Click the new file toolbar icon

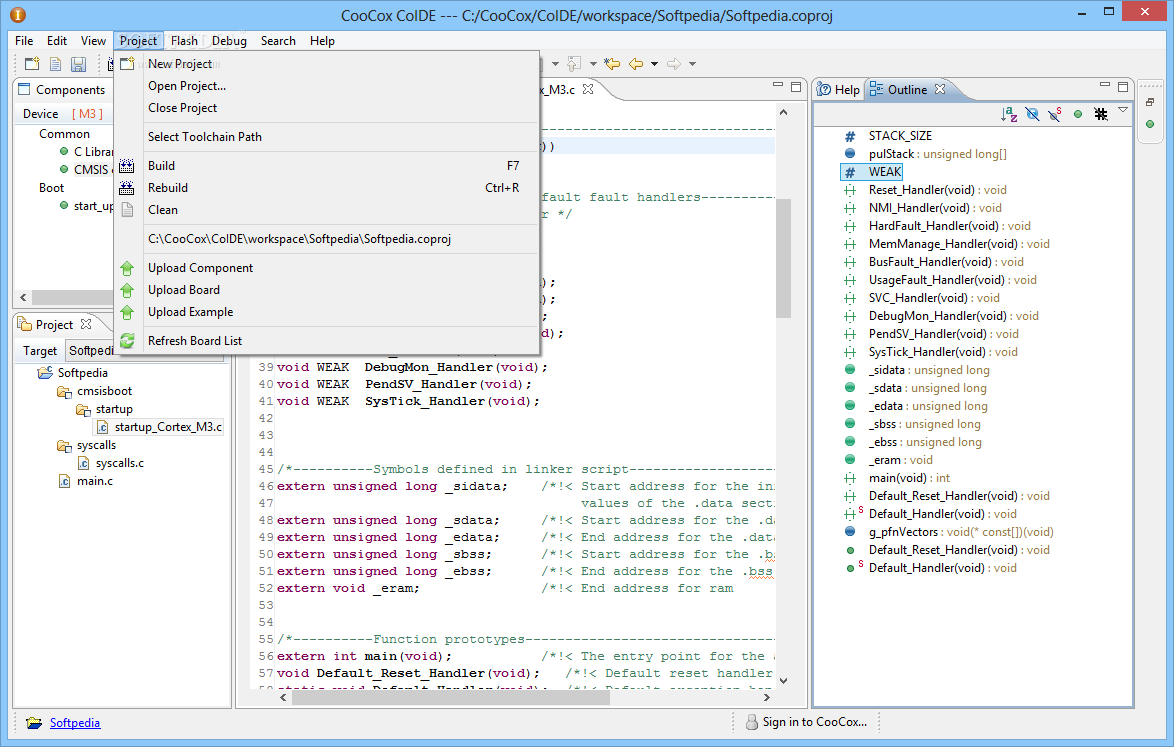[55, 64]
